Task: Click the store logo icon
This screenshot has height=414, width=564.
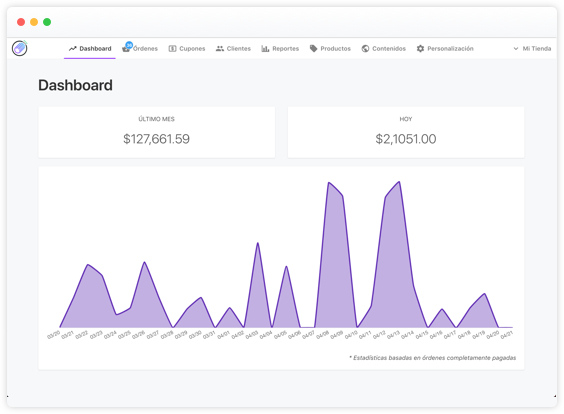Action: (19, 48)
